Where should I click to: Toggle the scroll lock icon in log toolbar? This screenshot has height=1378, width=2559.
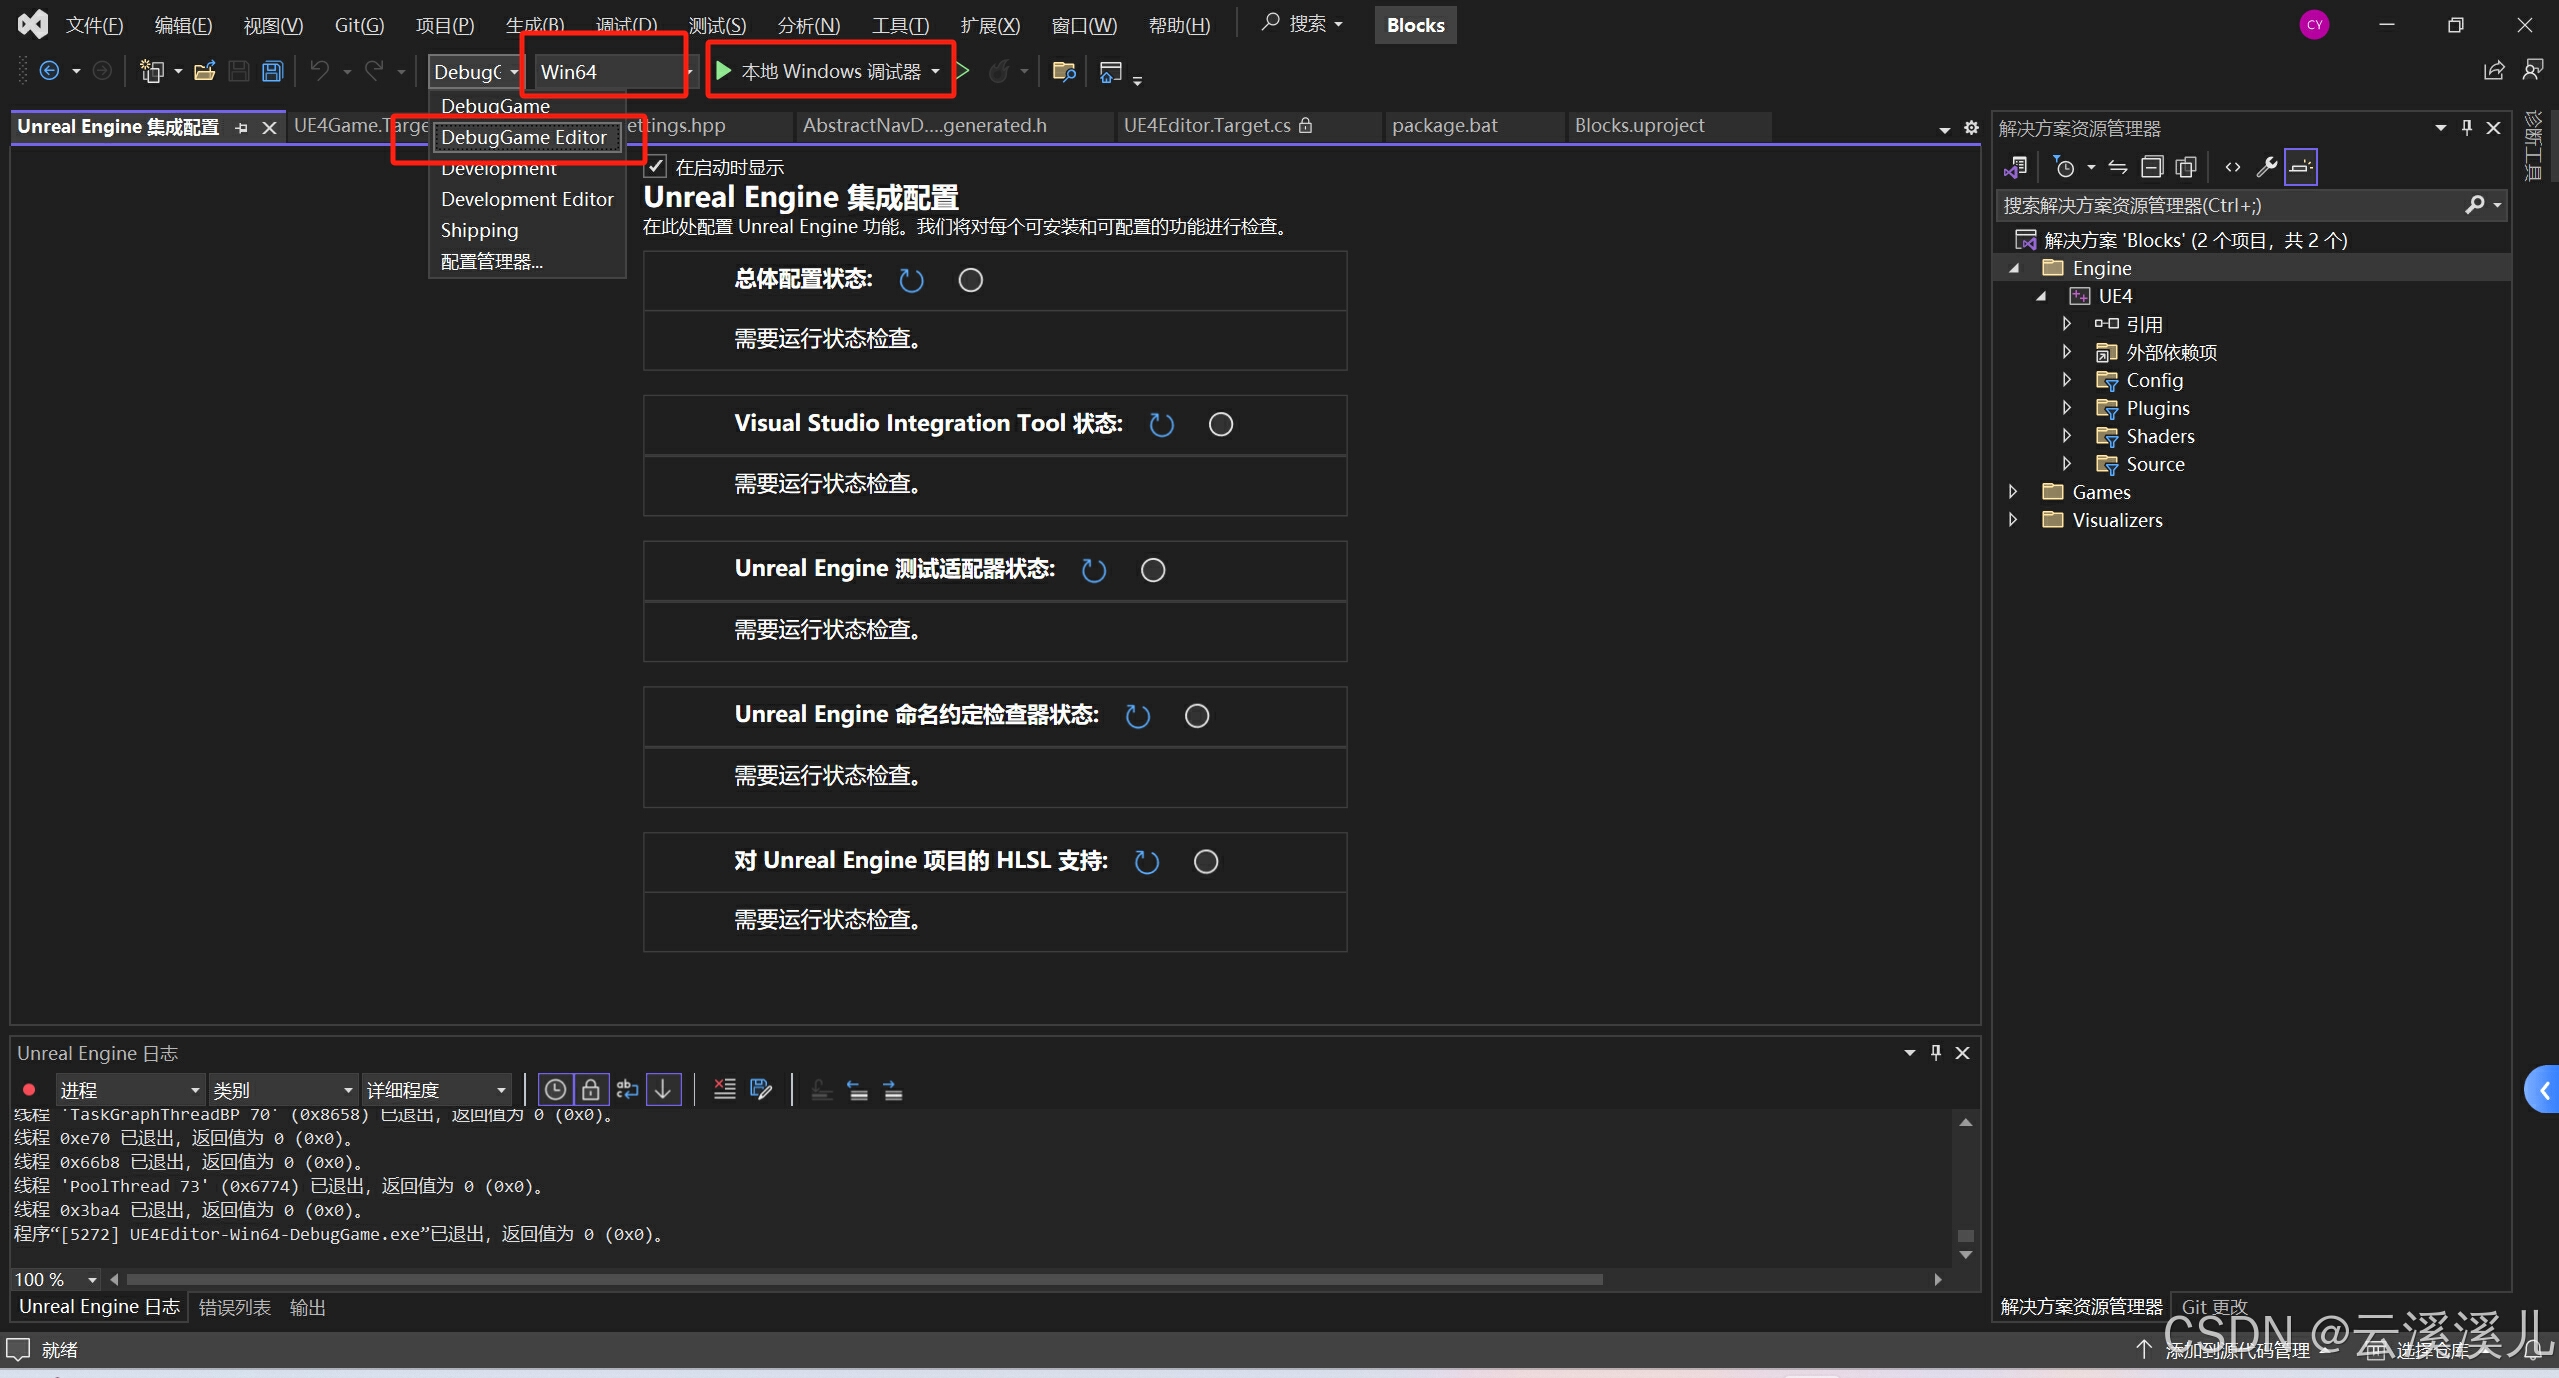591,1089
